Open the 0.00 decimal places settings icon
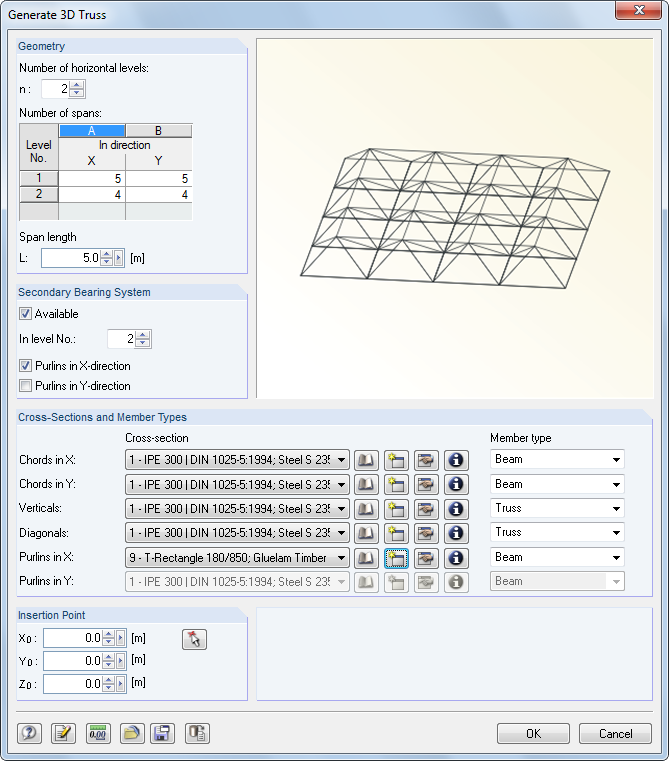669x761 pixels. coord(98,733)
